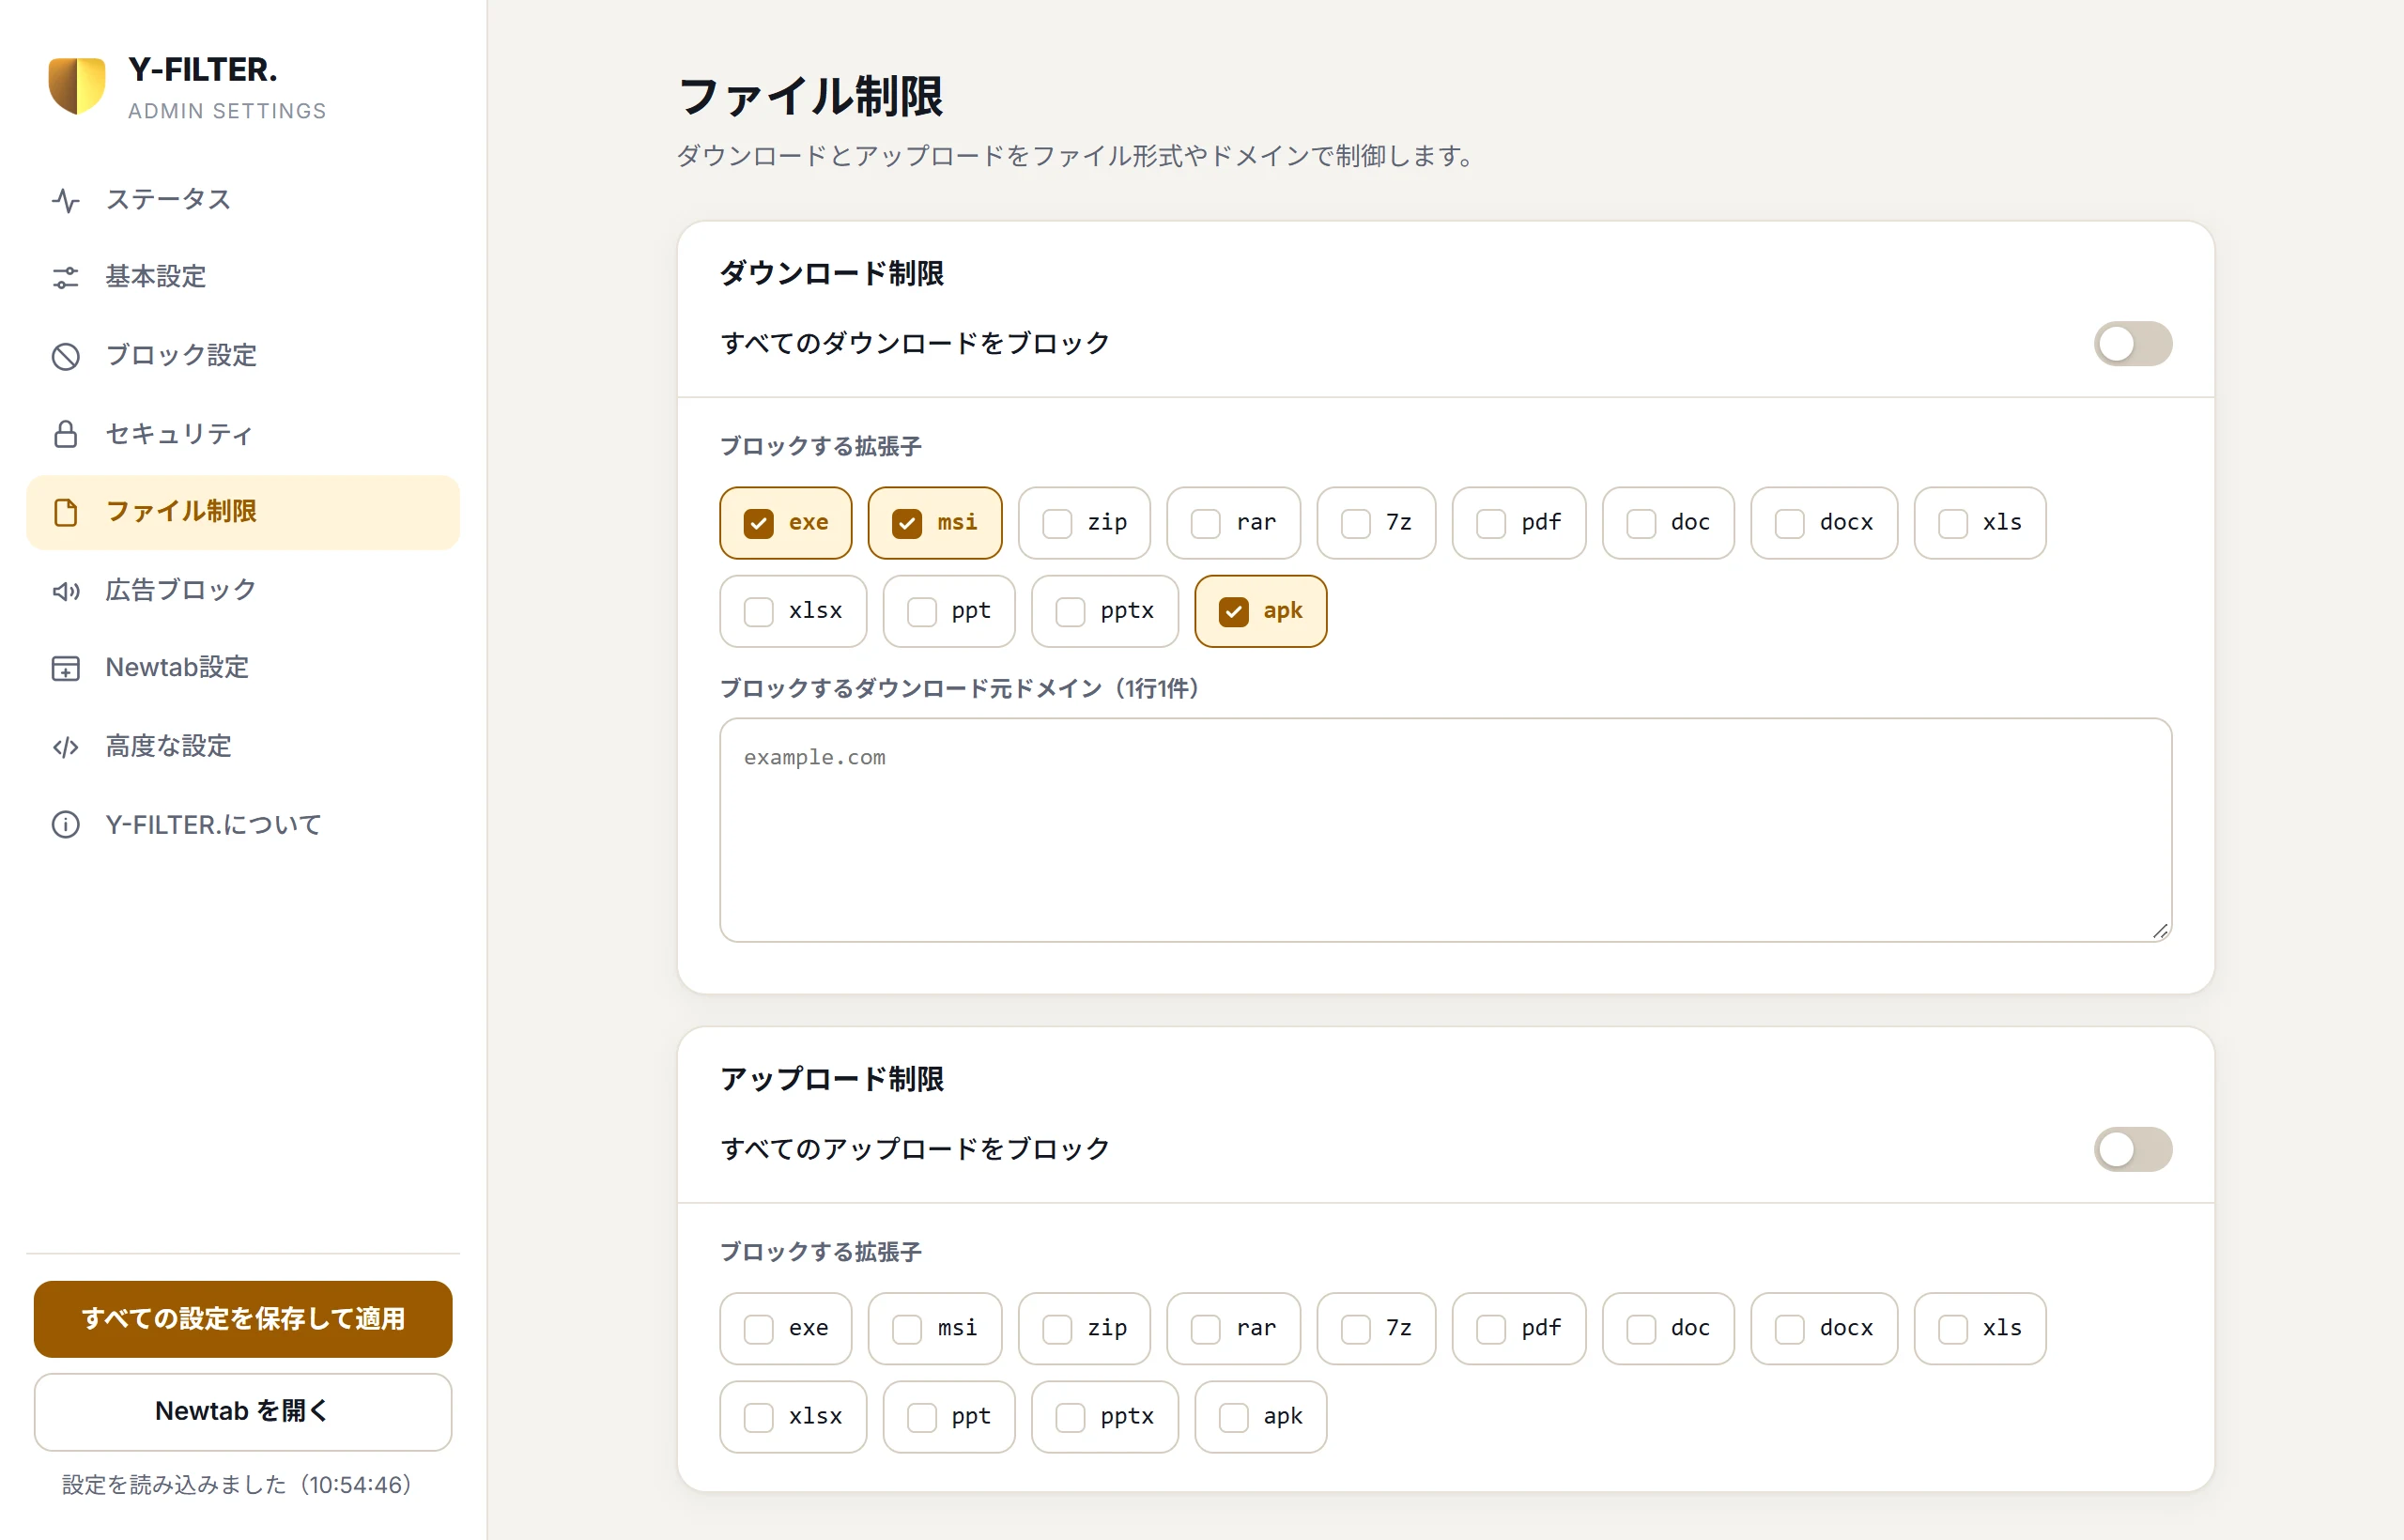This screenshot has width=2404, height=1540.
Task: Check xls in upload extensions
Action: pyautogui.click(x=1980, y=1329)
